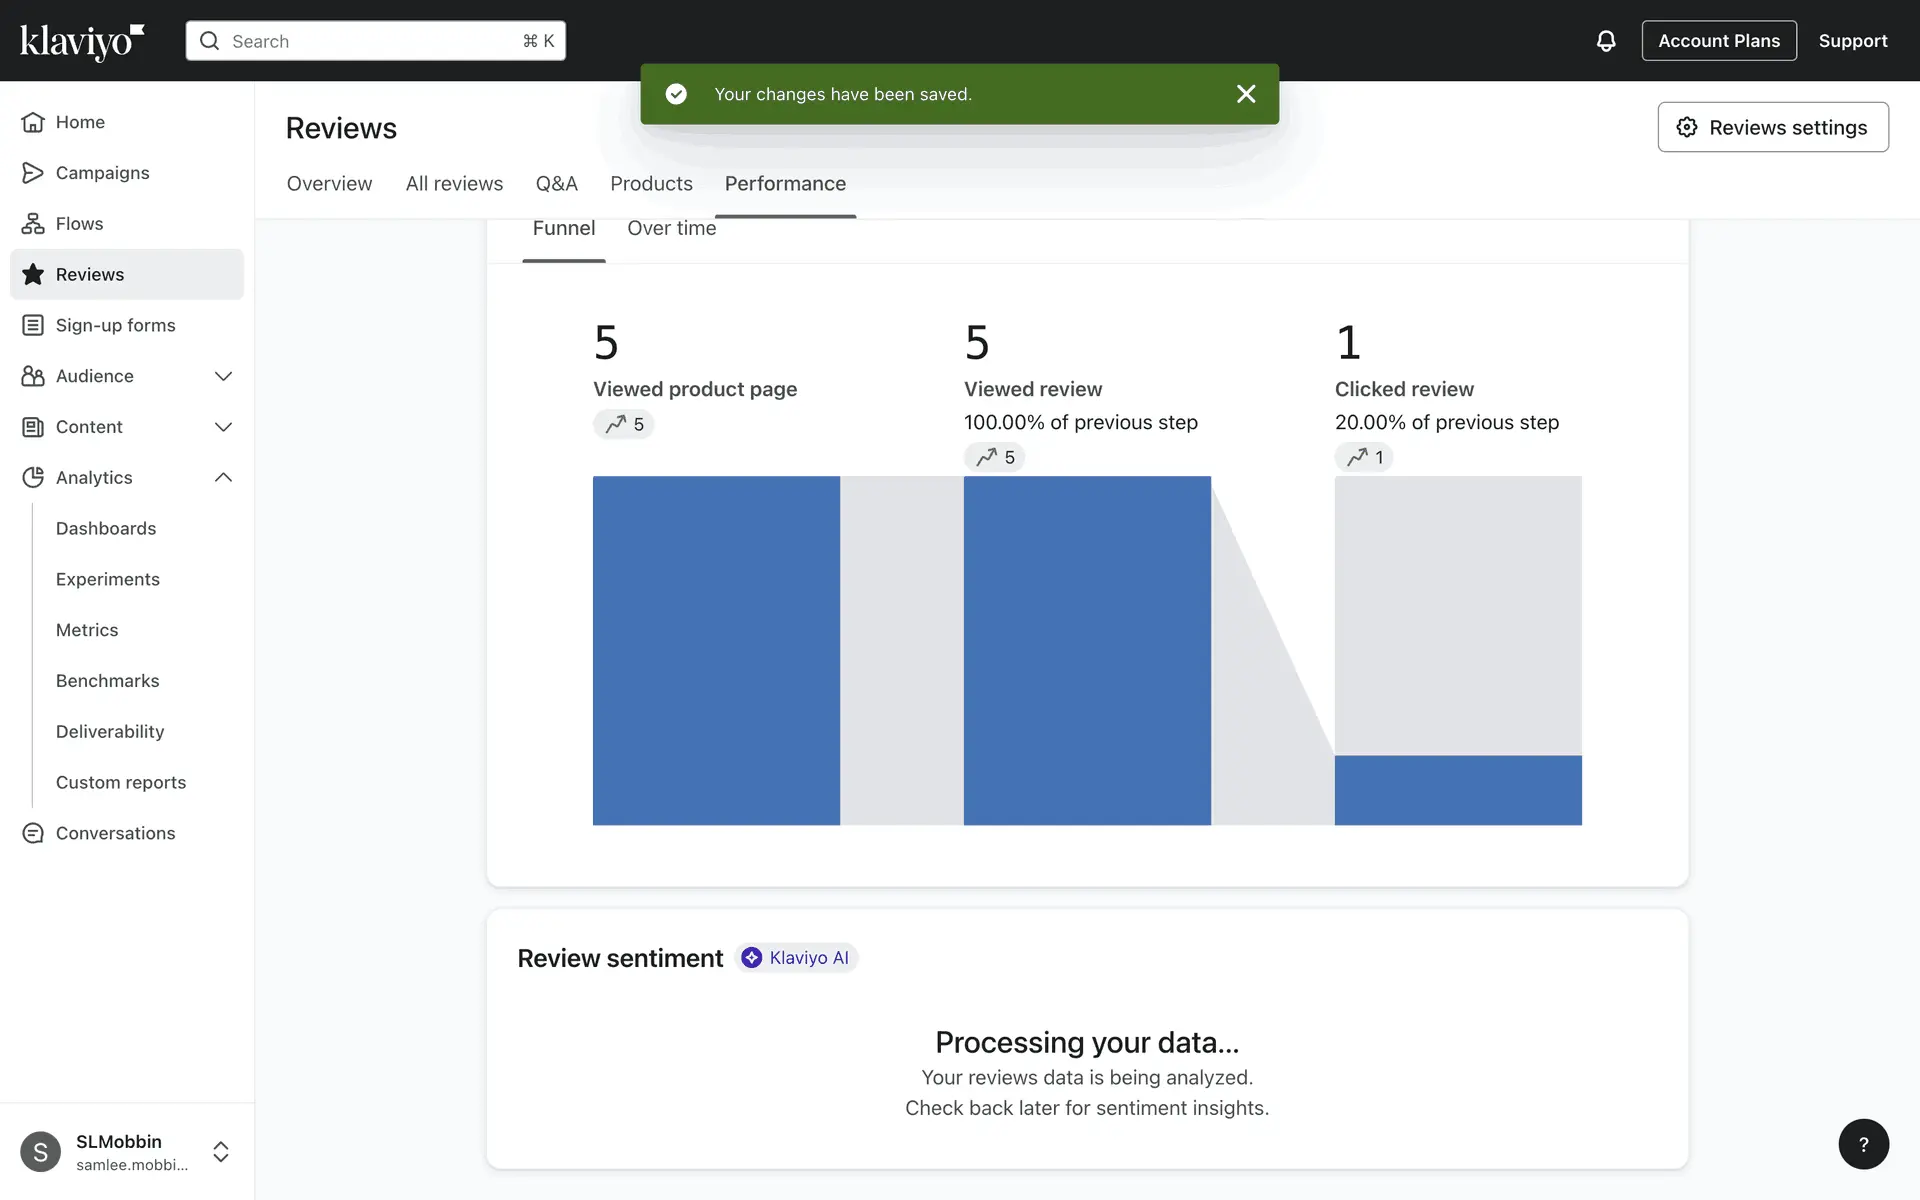Click the Flows sidebar icon
The width and height of the screenshot is (1920, 1200).
[33, 224]
